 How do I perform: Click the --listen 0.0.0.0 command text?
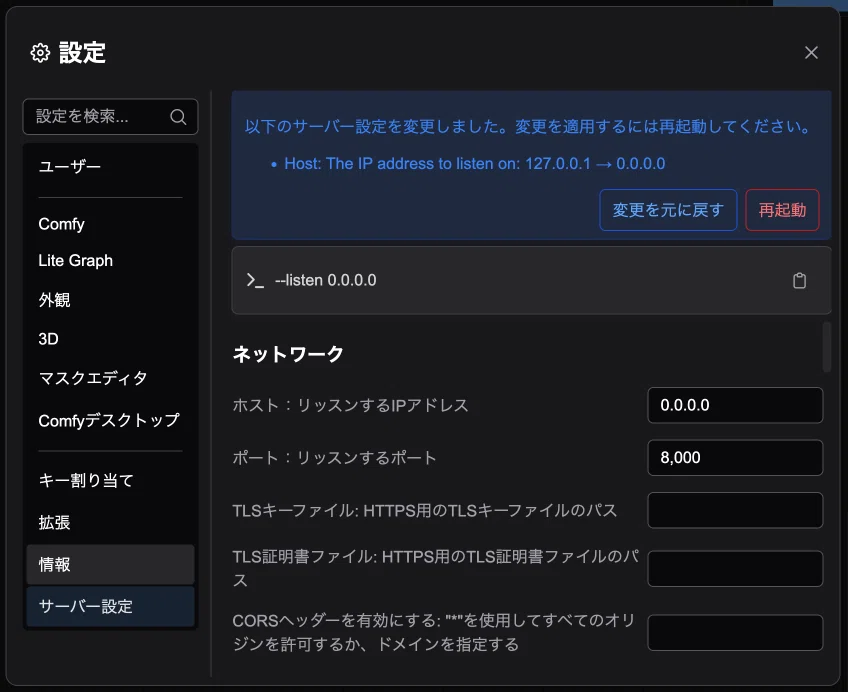(x=326, y=280)
